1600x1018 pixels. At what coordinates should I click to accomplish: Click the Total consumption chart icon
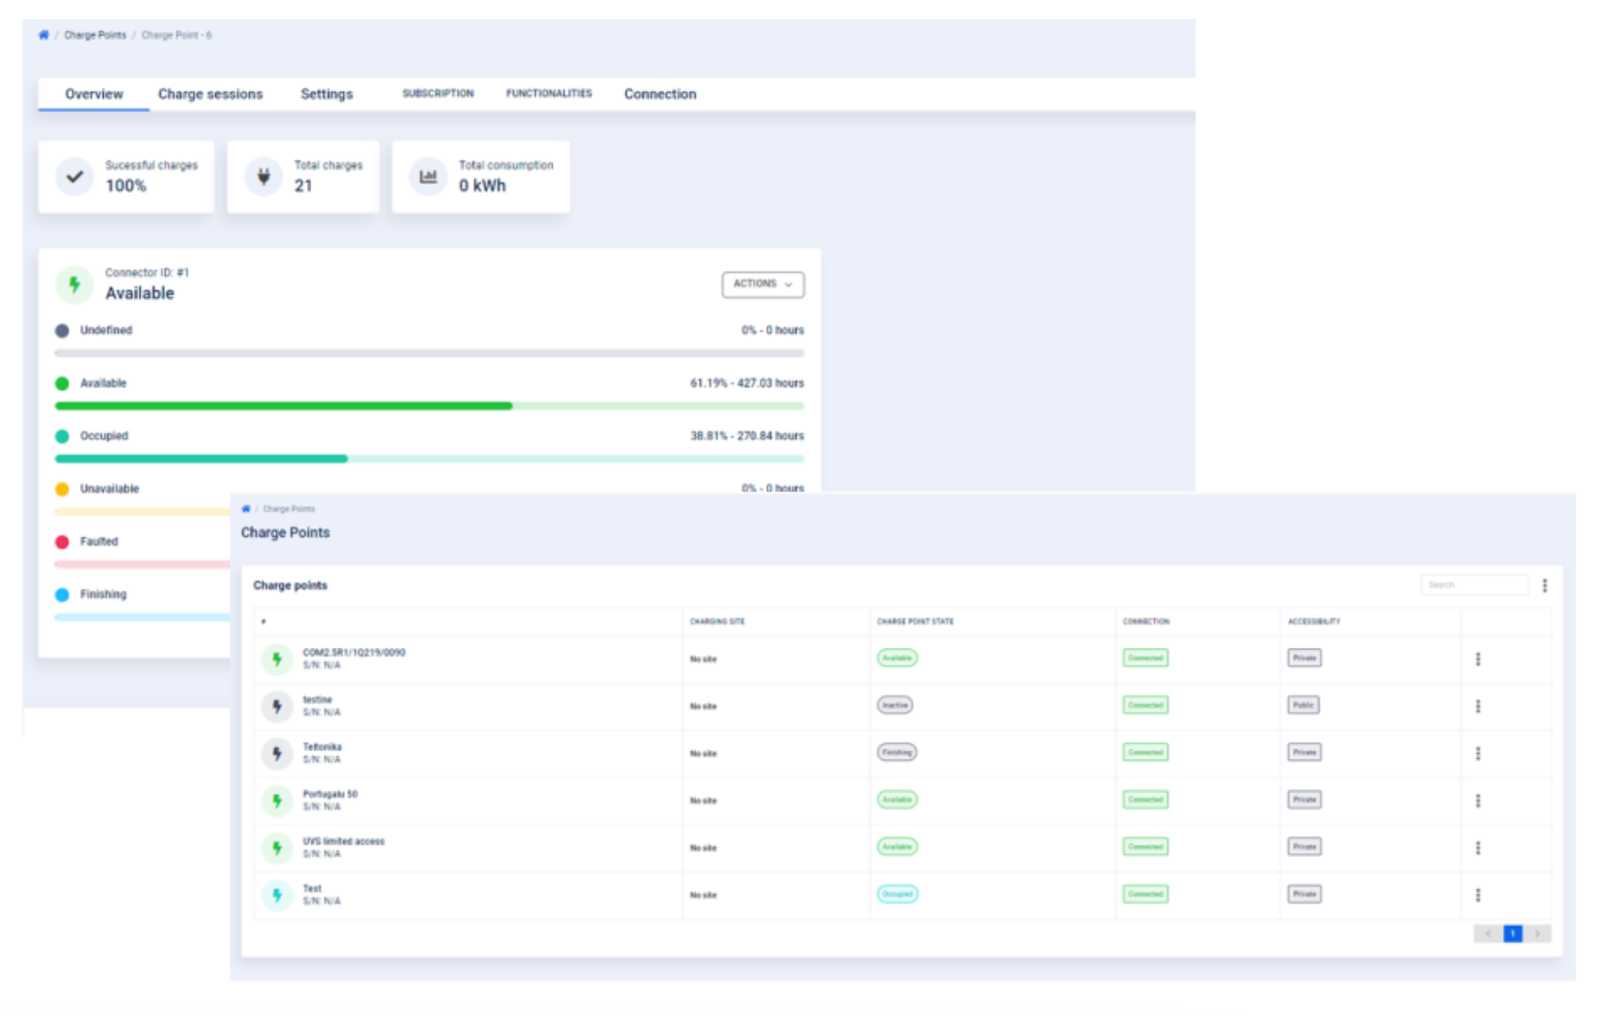[428, 177]
